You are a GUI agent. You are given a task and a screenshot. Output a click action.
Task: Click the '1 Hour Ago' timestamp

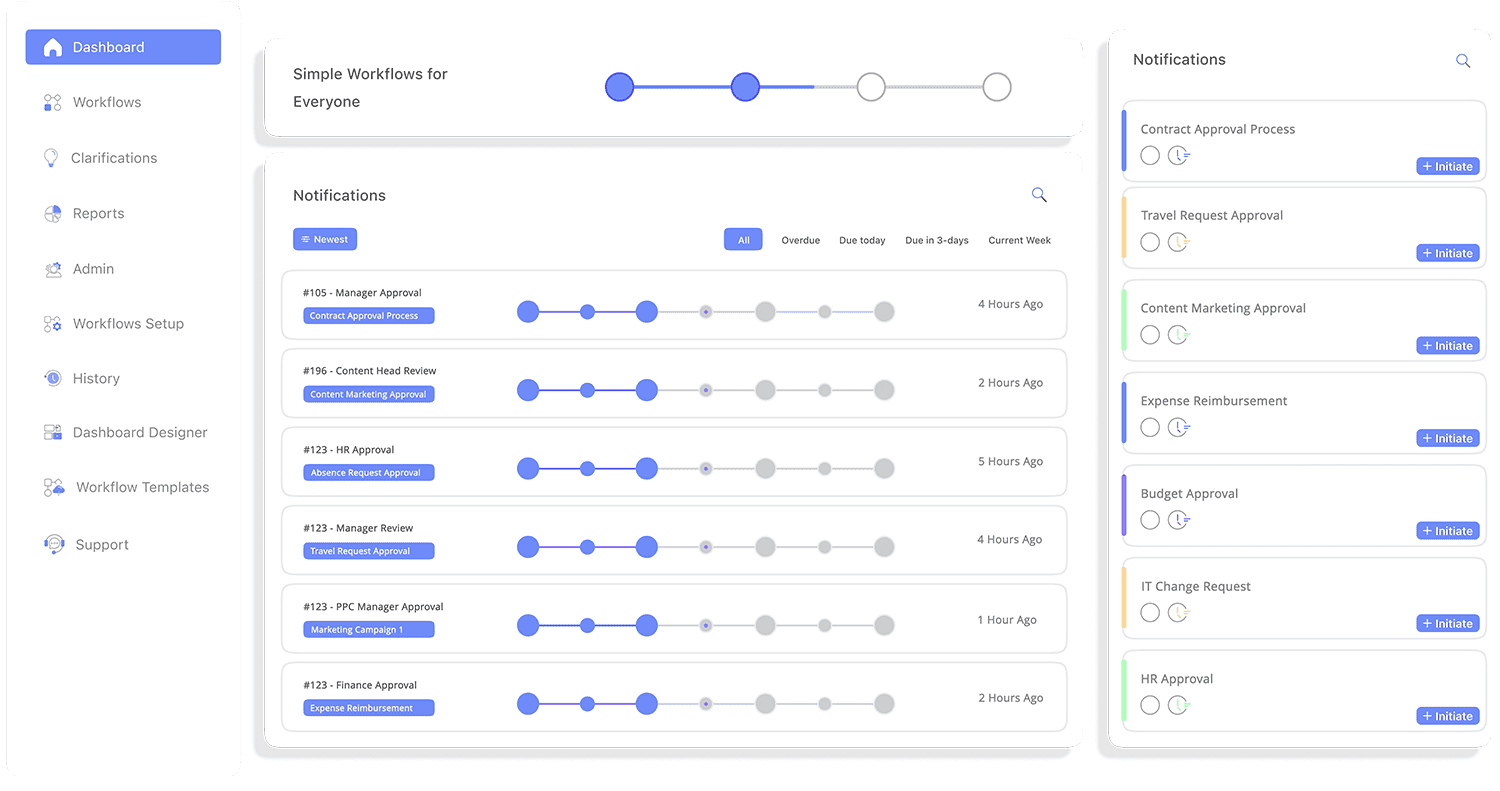click(1007, 620)
